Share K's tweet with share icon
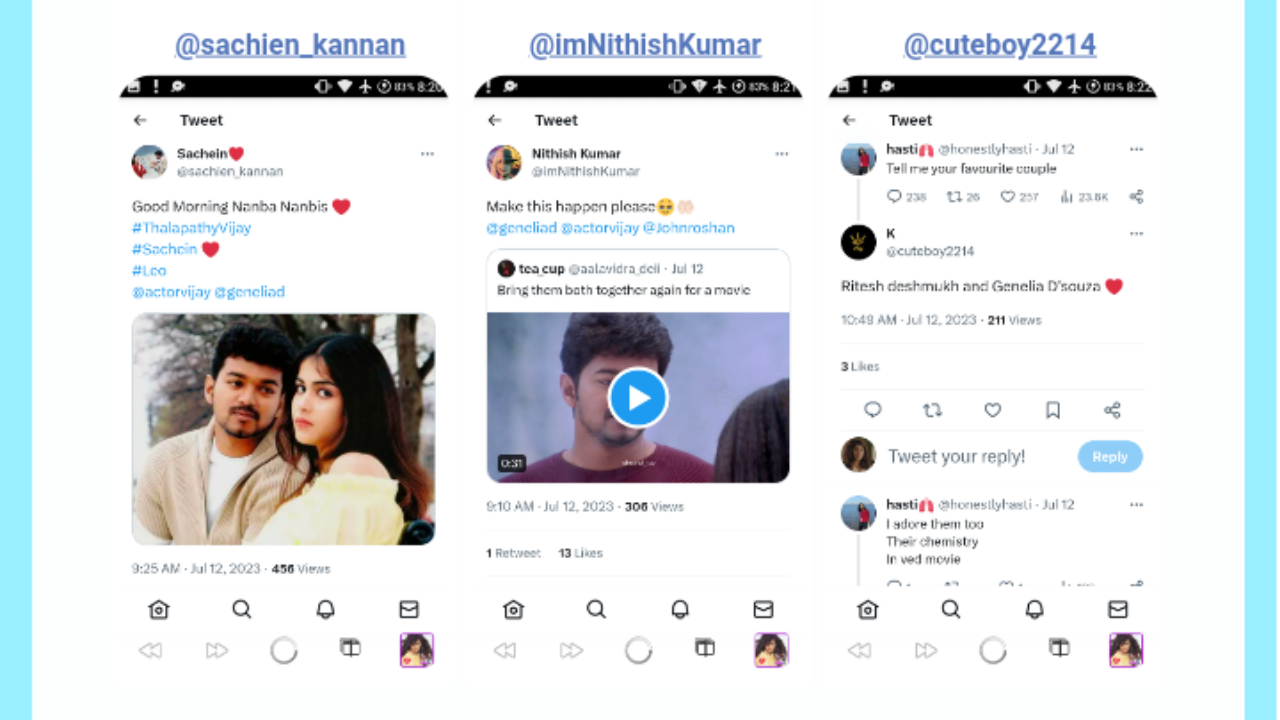 click(x=1112, y=410)
